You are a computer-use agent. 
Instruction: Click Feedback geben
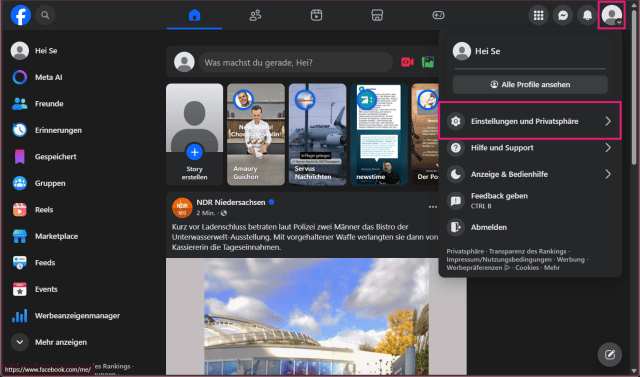(530, 200)
